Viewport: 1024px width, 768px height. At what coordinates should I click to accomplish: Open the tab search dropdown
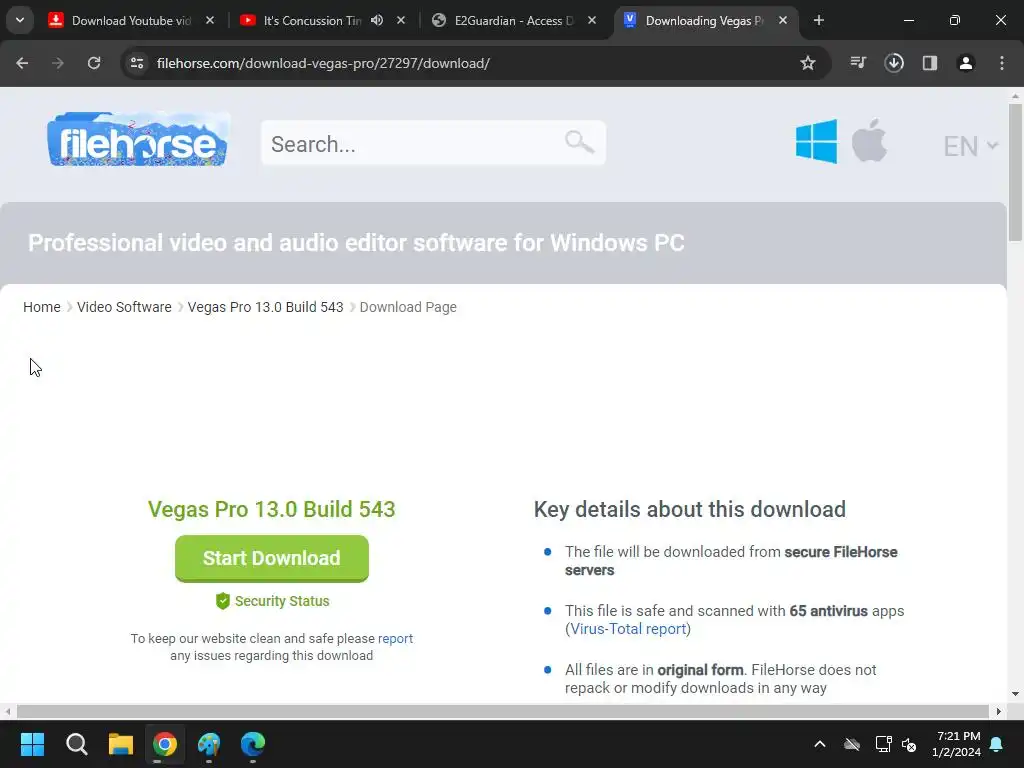(20, 20)
